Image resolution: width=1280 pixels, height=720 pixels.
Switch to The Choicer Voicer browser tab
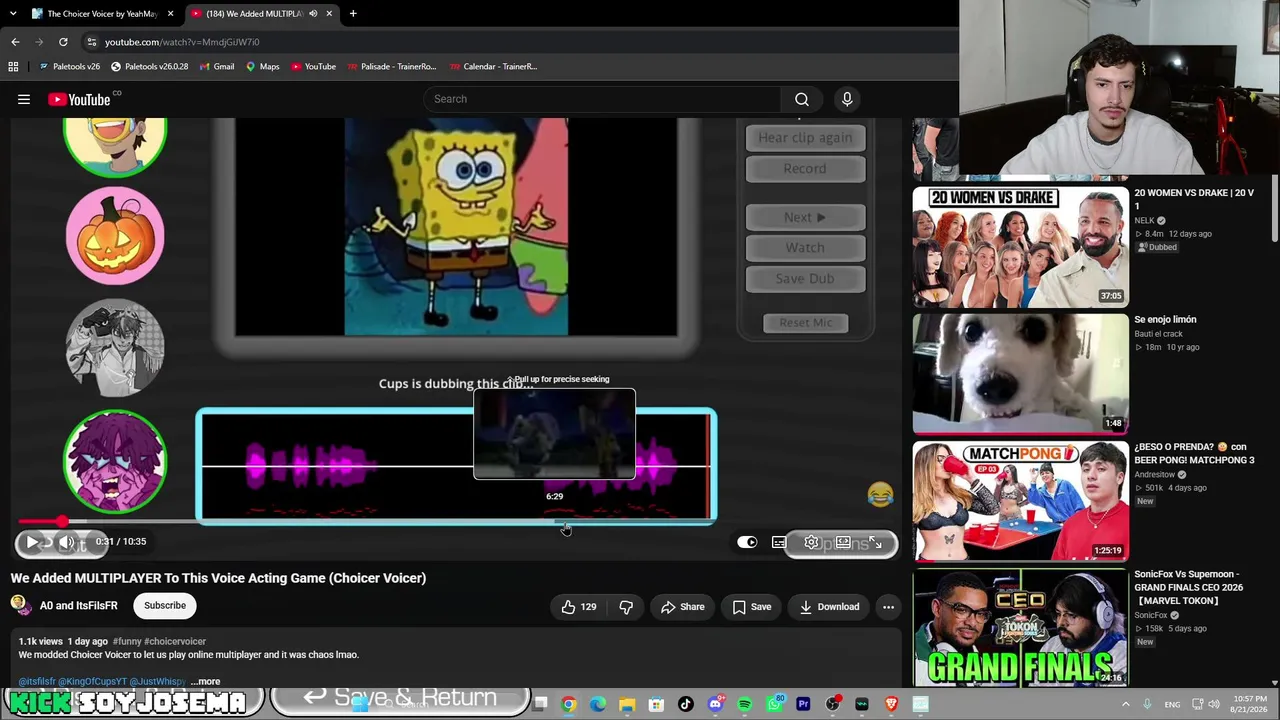click(x=102, y=14)
